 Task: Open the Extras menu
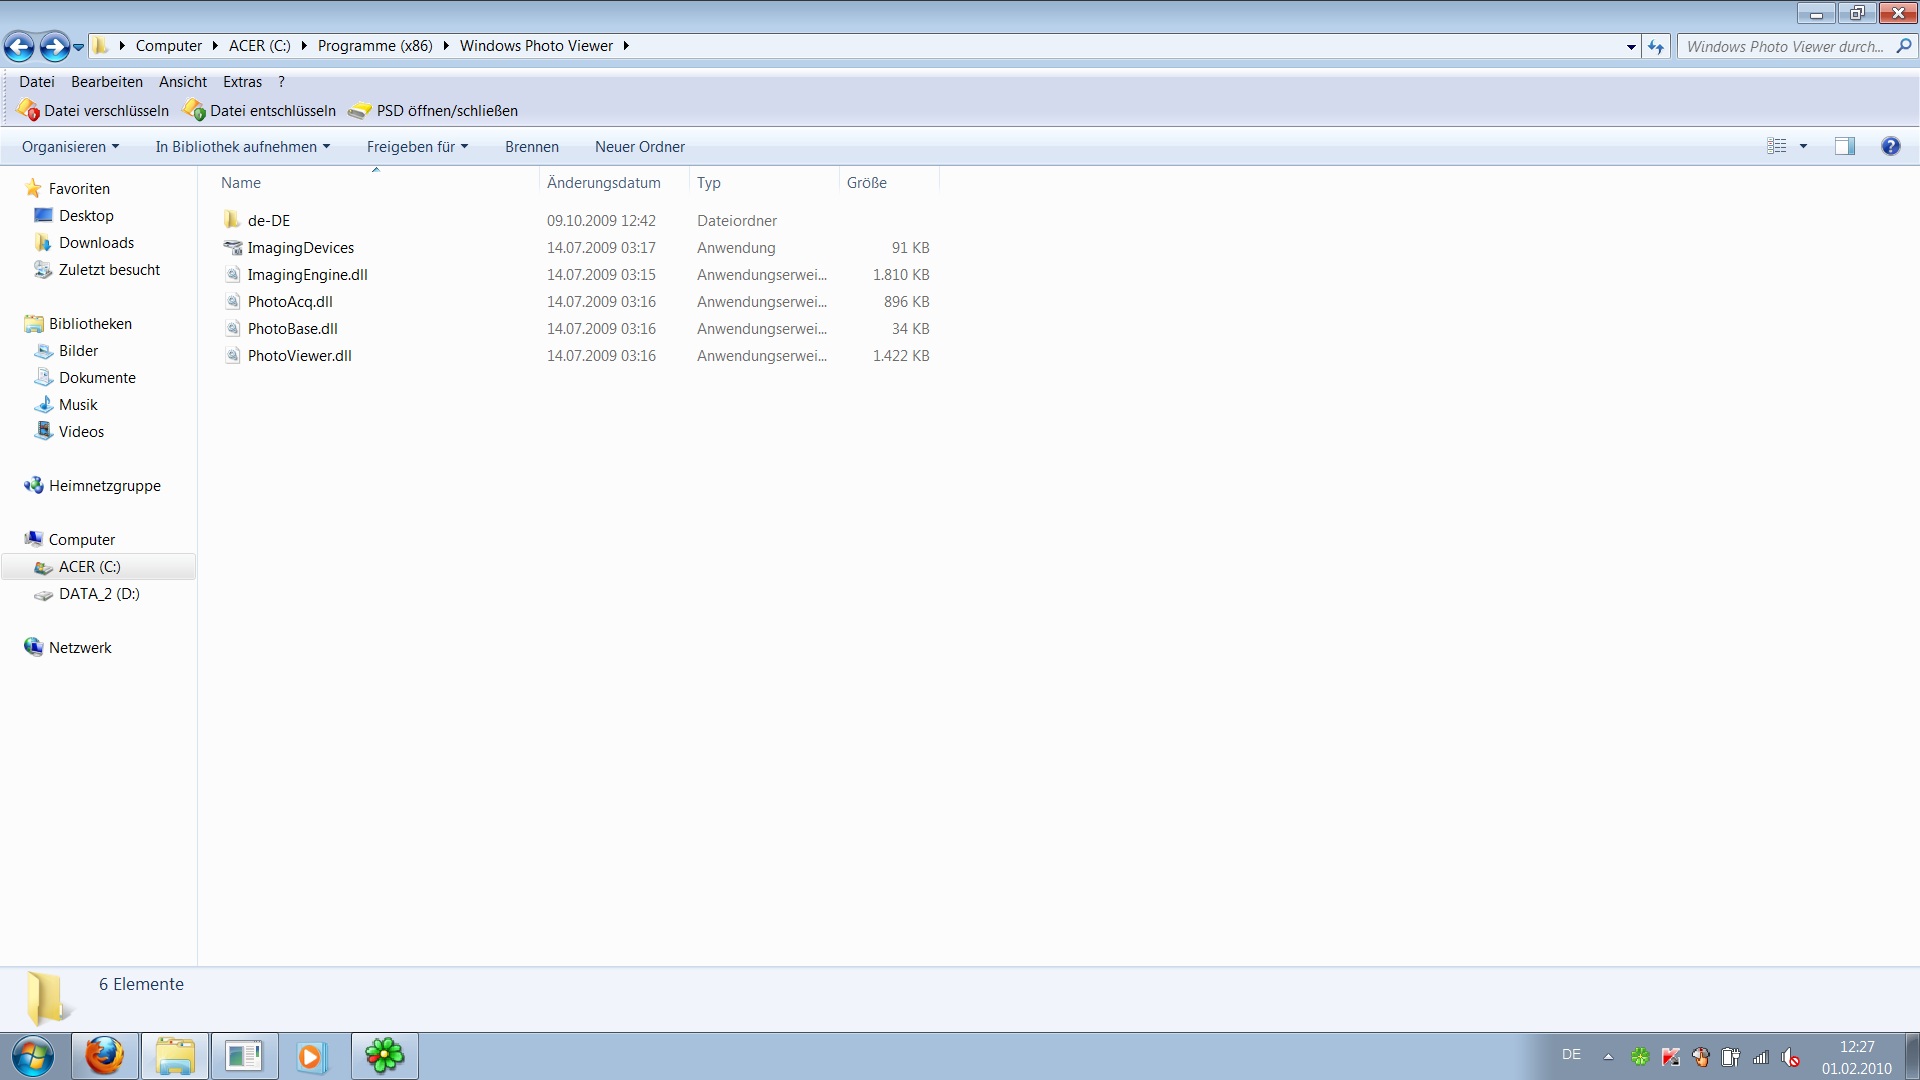[x=242, y=82]
